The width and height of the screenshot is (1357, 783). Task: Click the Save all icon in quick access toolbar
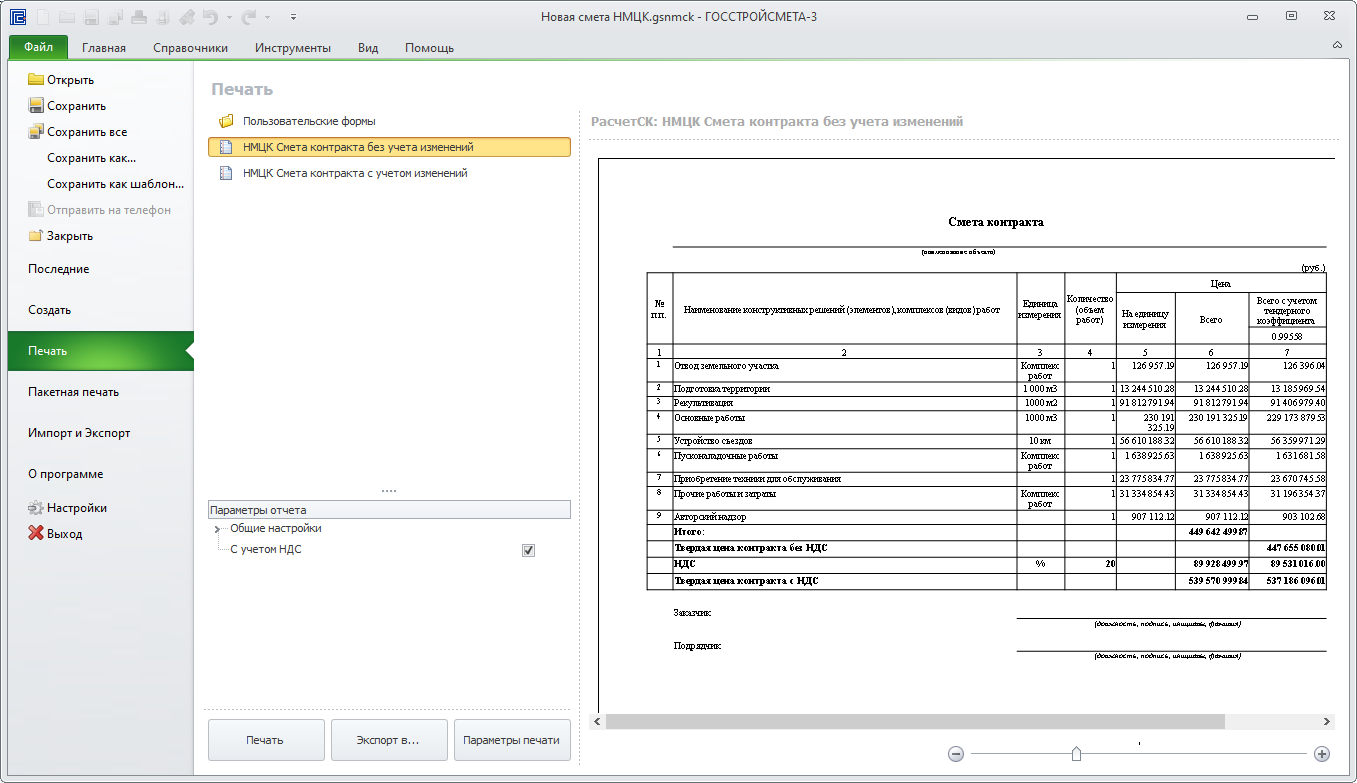(x=115, y=16)
